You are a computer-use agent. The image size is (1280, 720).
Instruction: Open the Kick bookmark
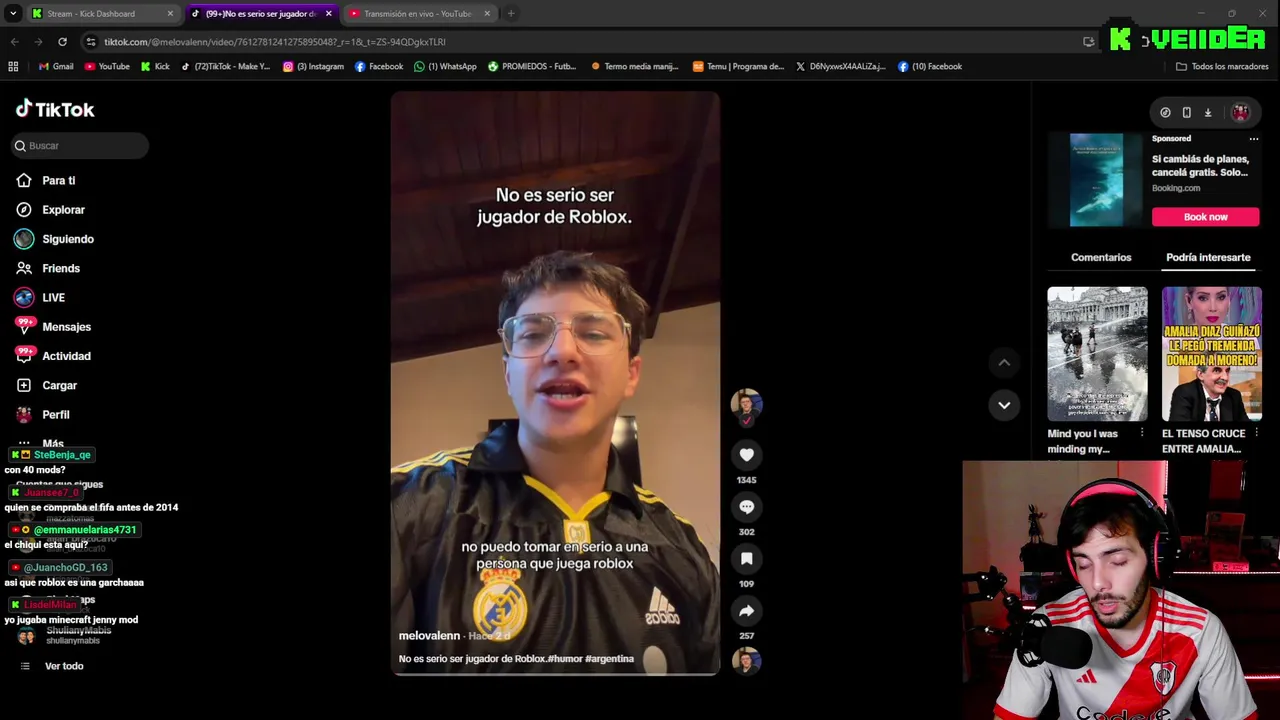155,67
